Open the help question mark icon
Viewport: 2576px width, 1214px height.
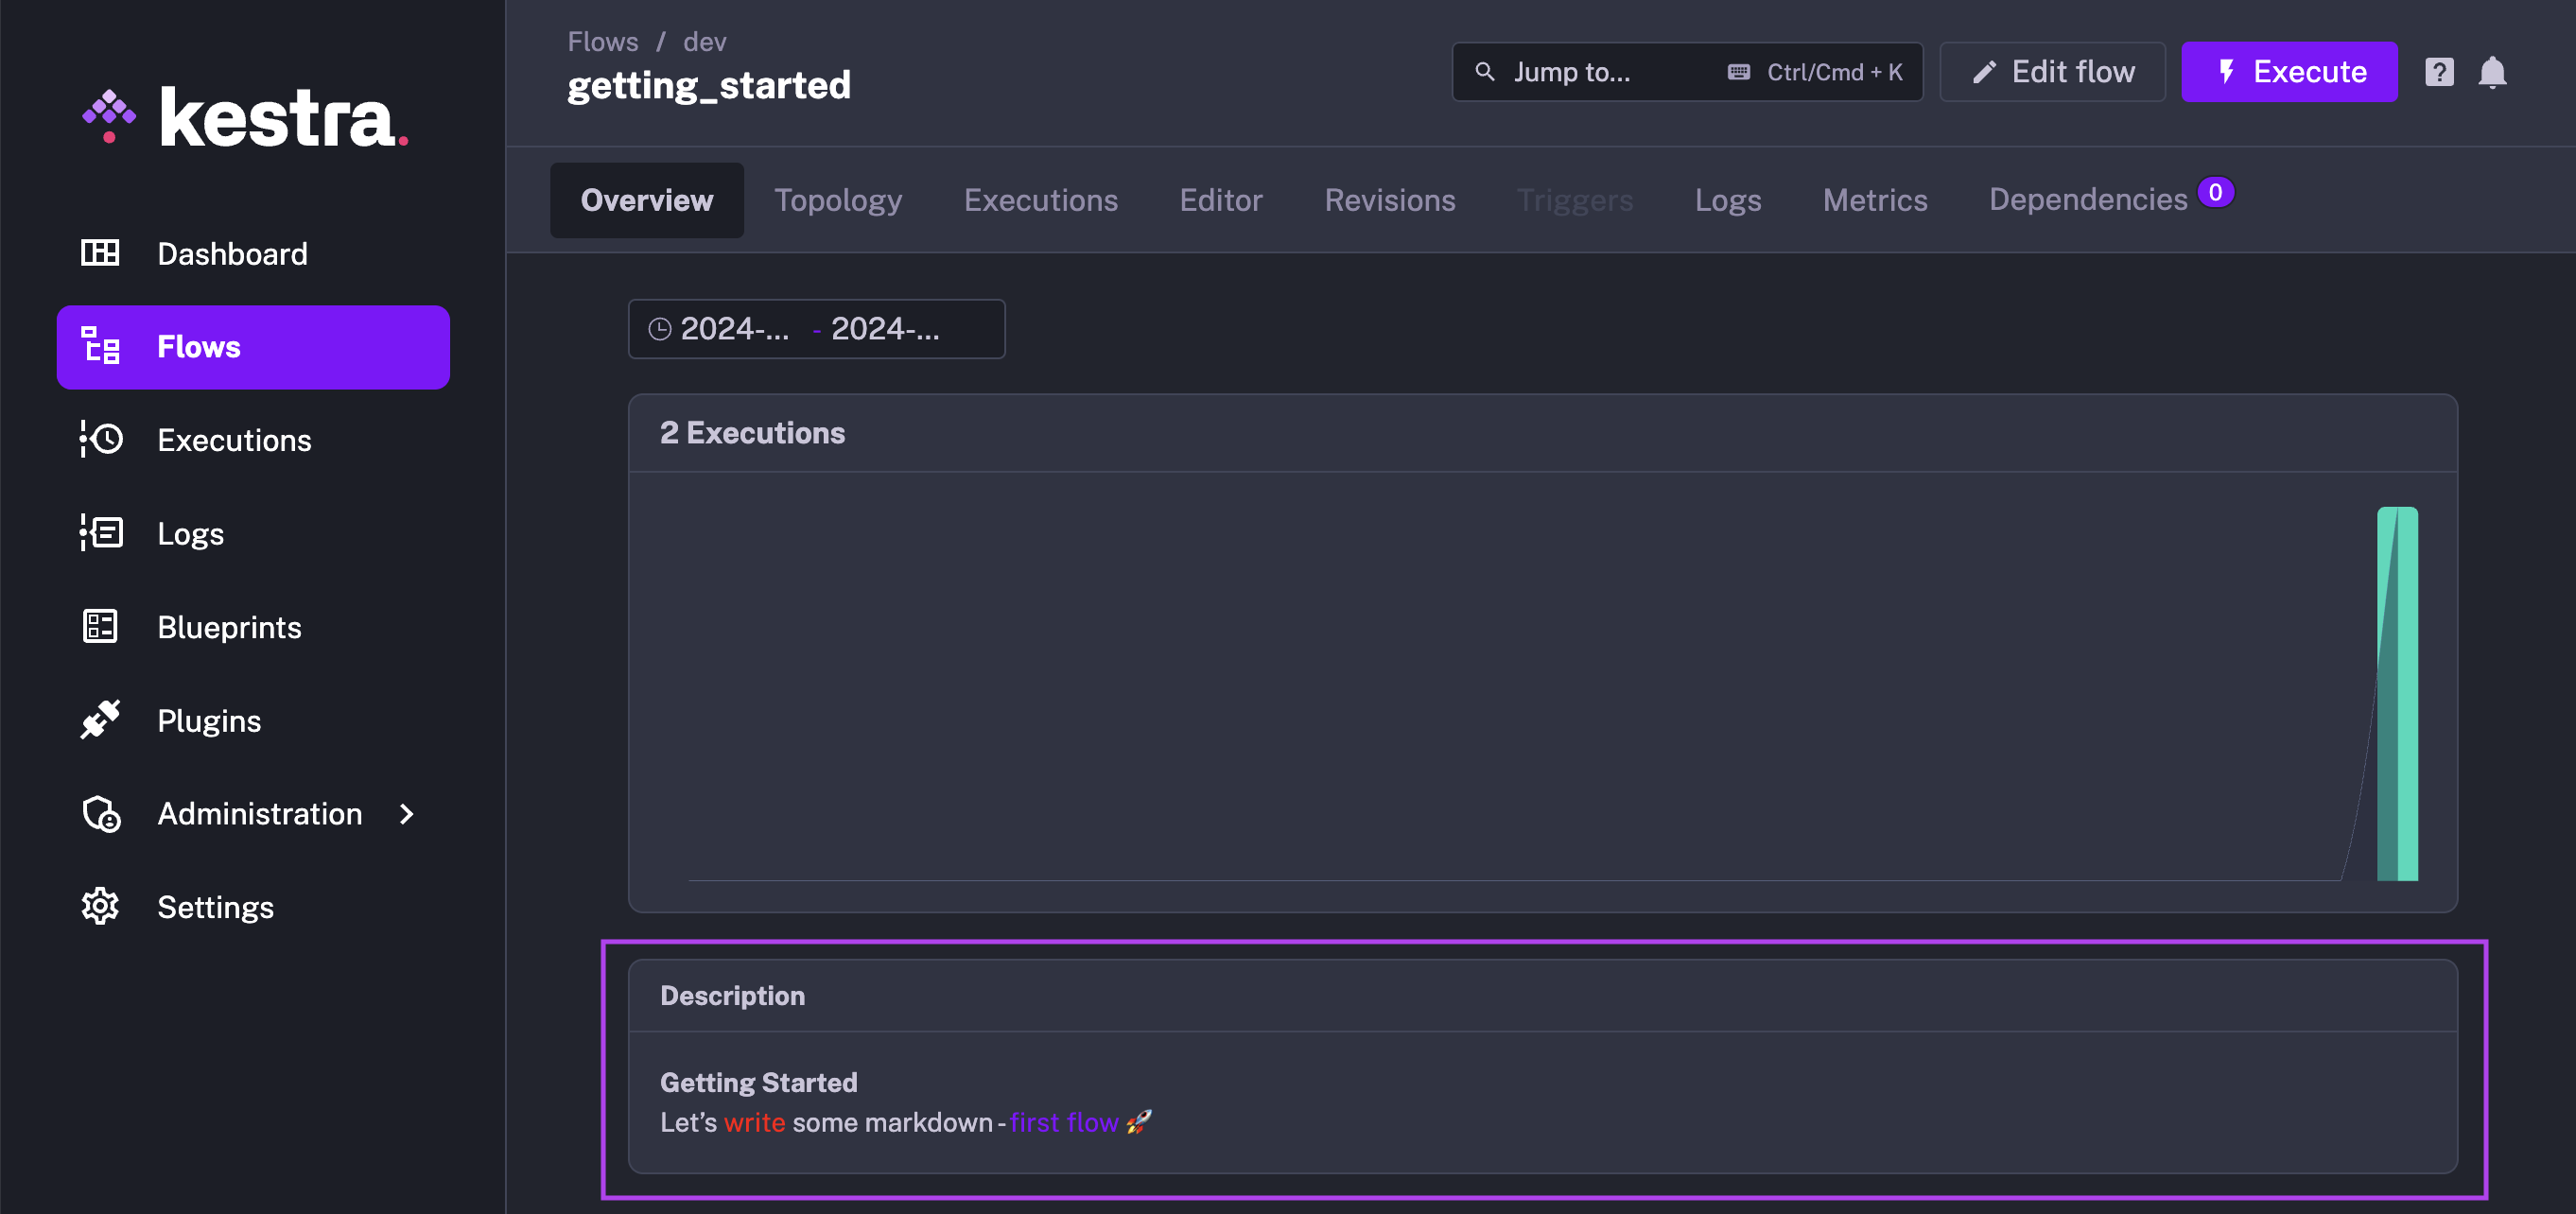2438,72
